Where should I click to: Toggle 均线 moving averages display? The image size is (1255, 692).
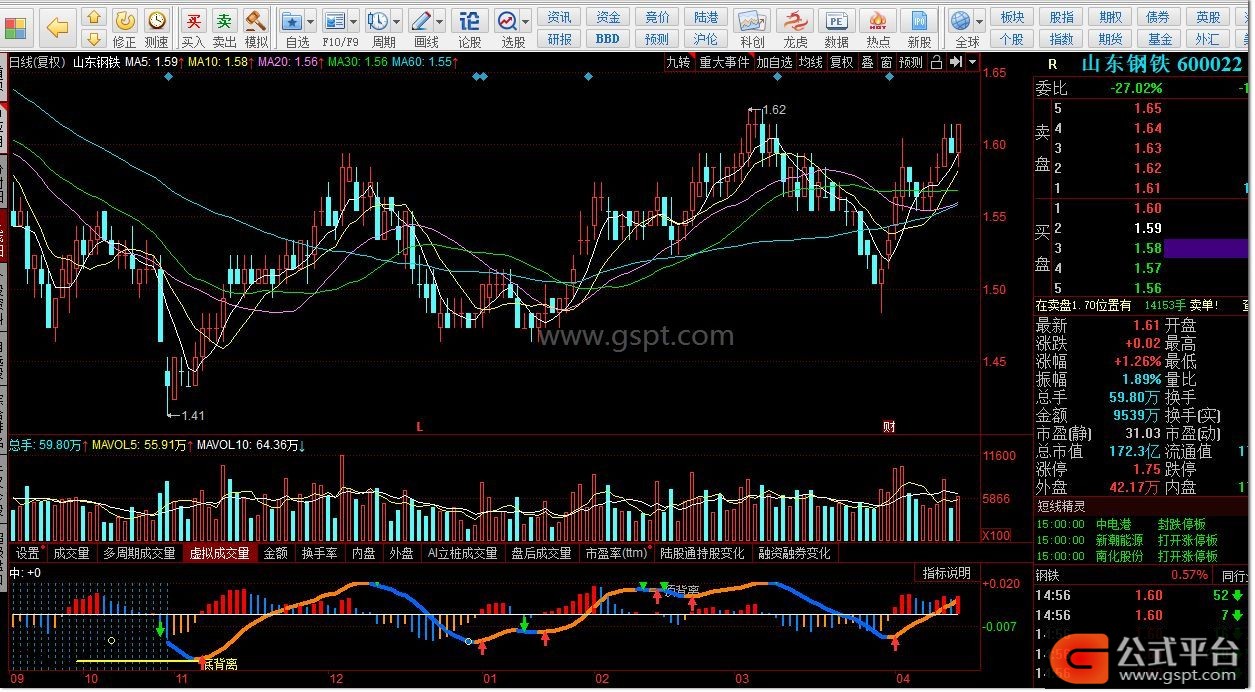(810, 62)
